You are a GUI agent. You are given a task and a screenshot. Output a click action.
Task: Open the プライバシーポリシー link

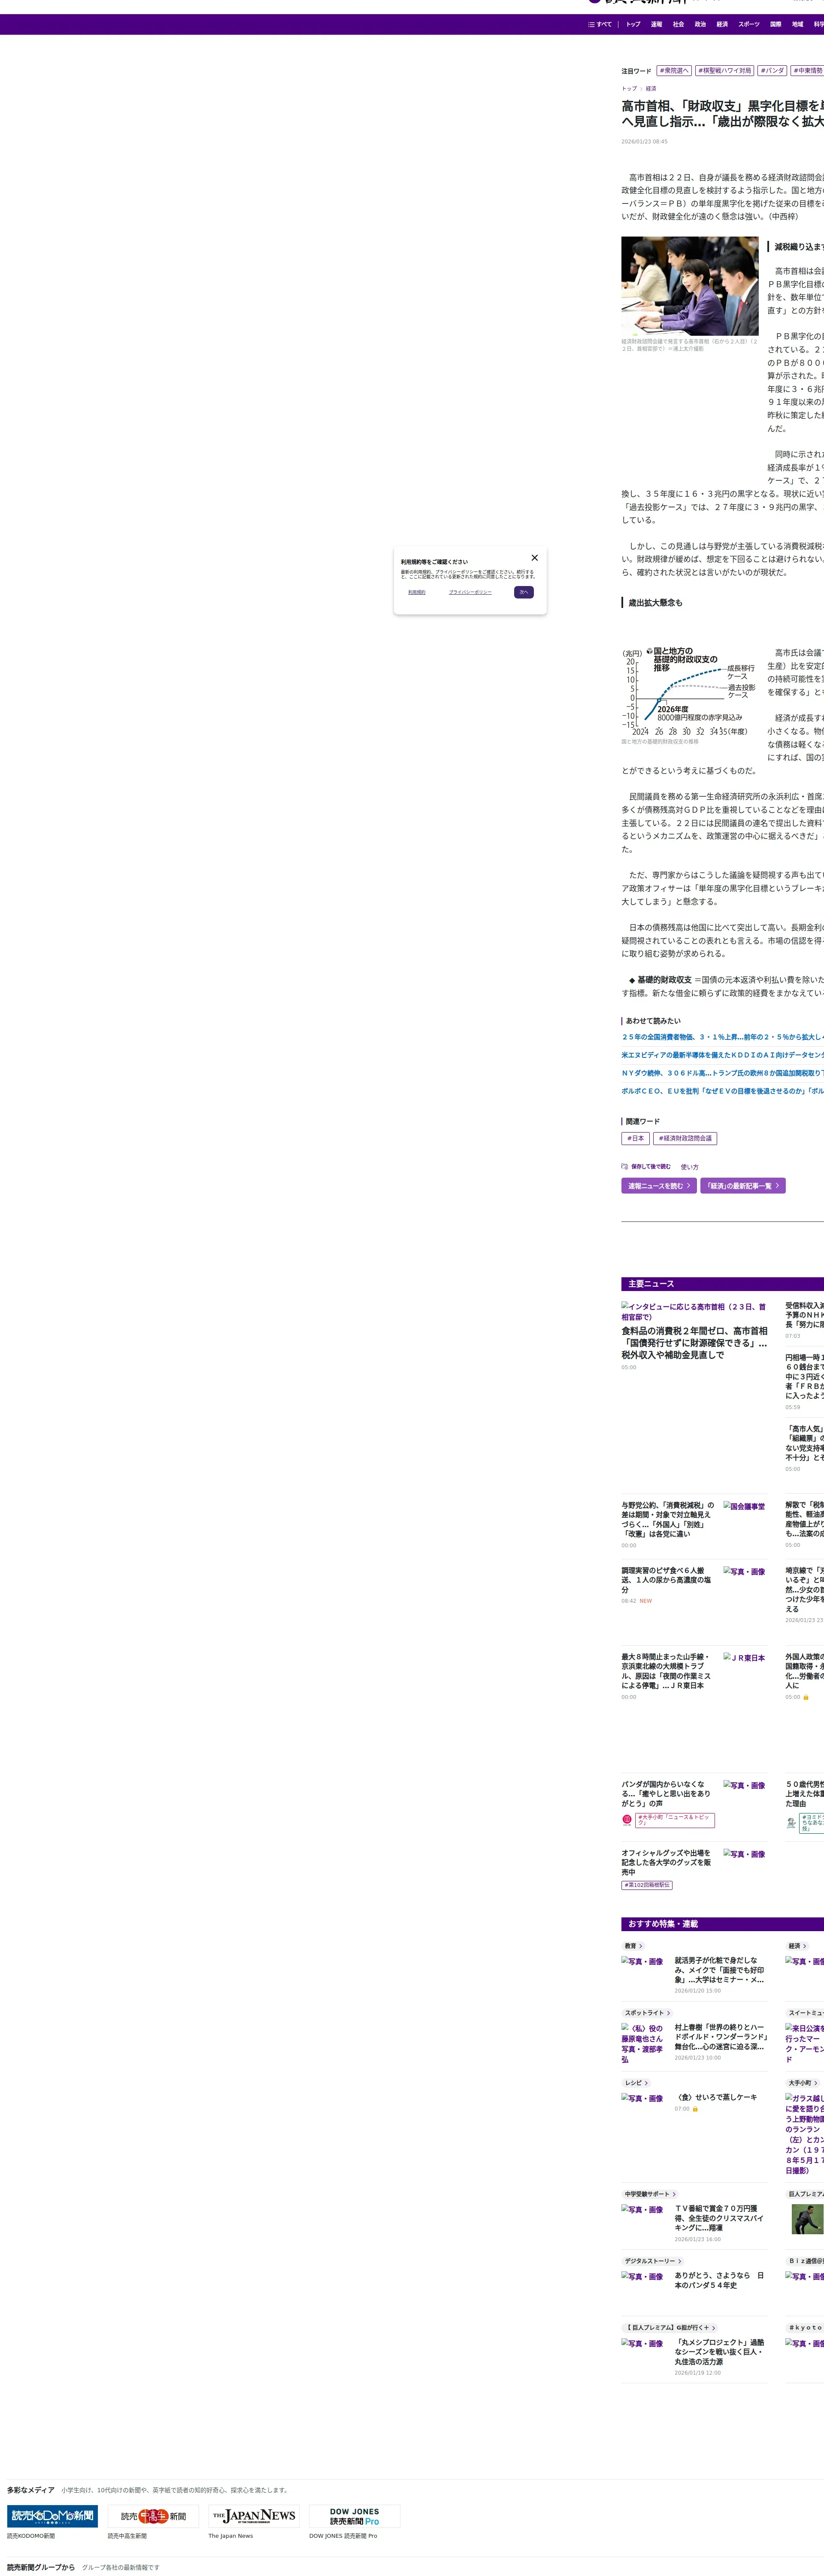(x=470, y=592)
